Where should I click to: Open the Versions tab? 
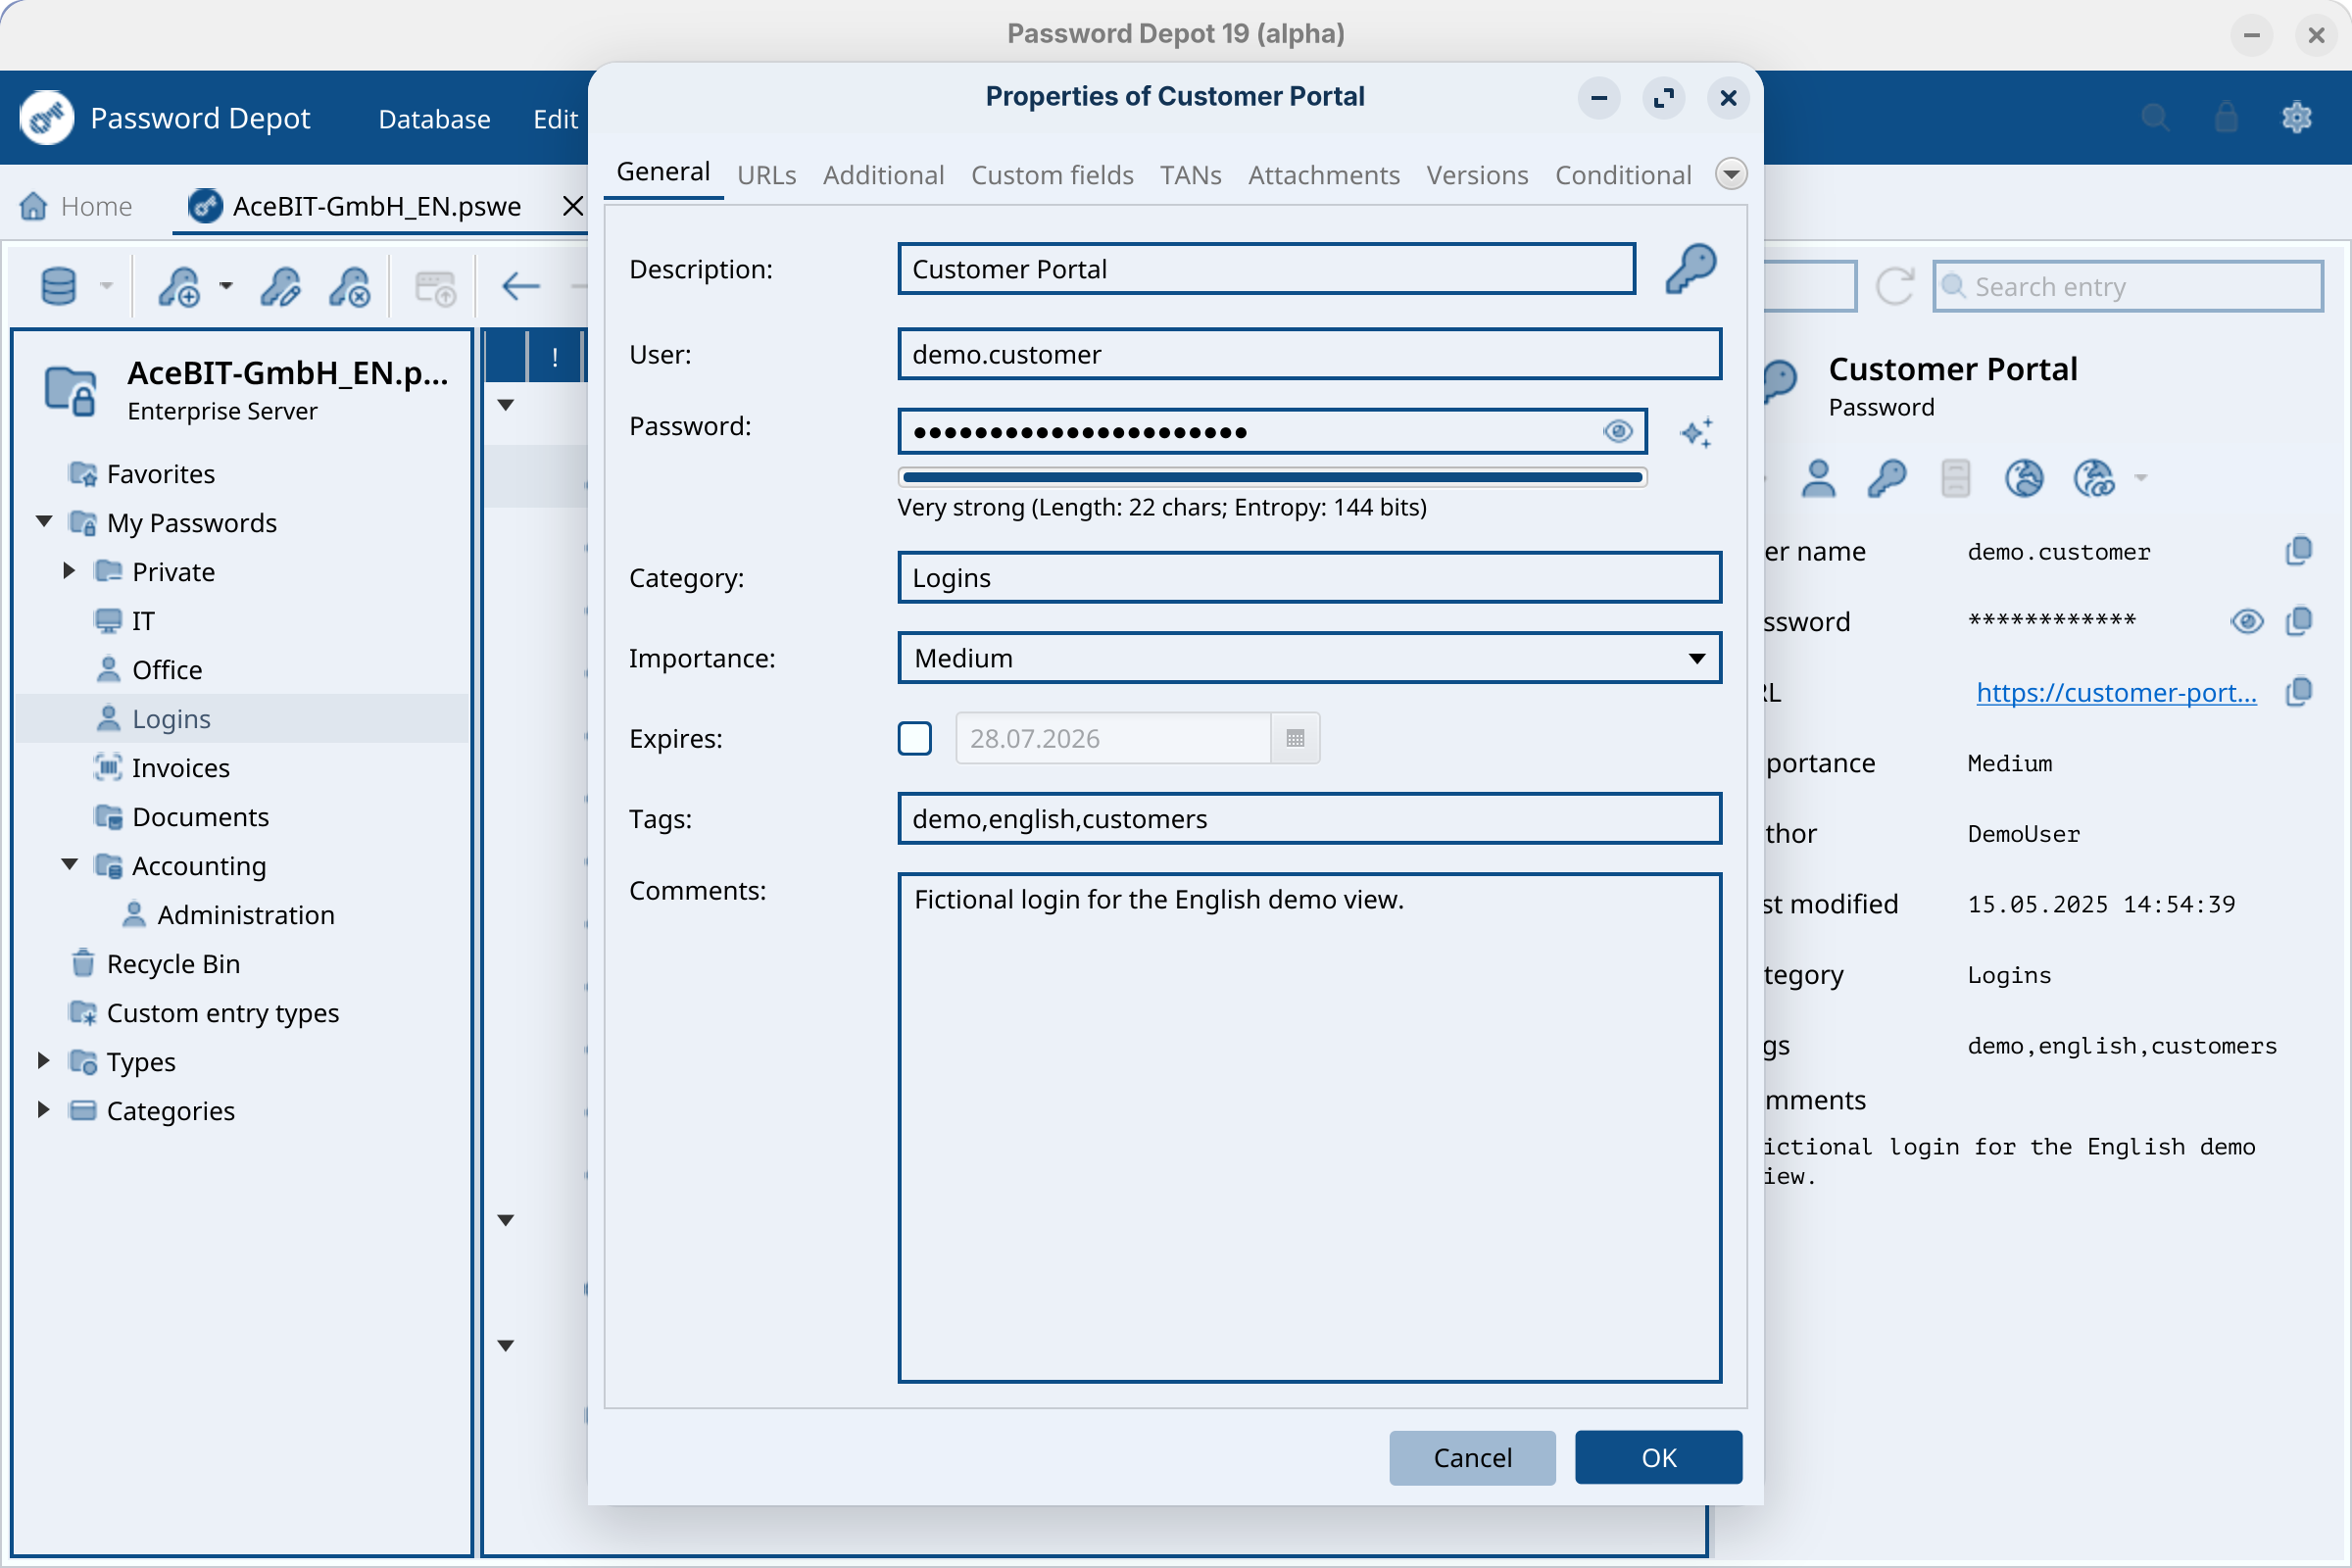coord(1477,175)
